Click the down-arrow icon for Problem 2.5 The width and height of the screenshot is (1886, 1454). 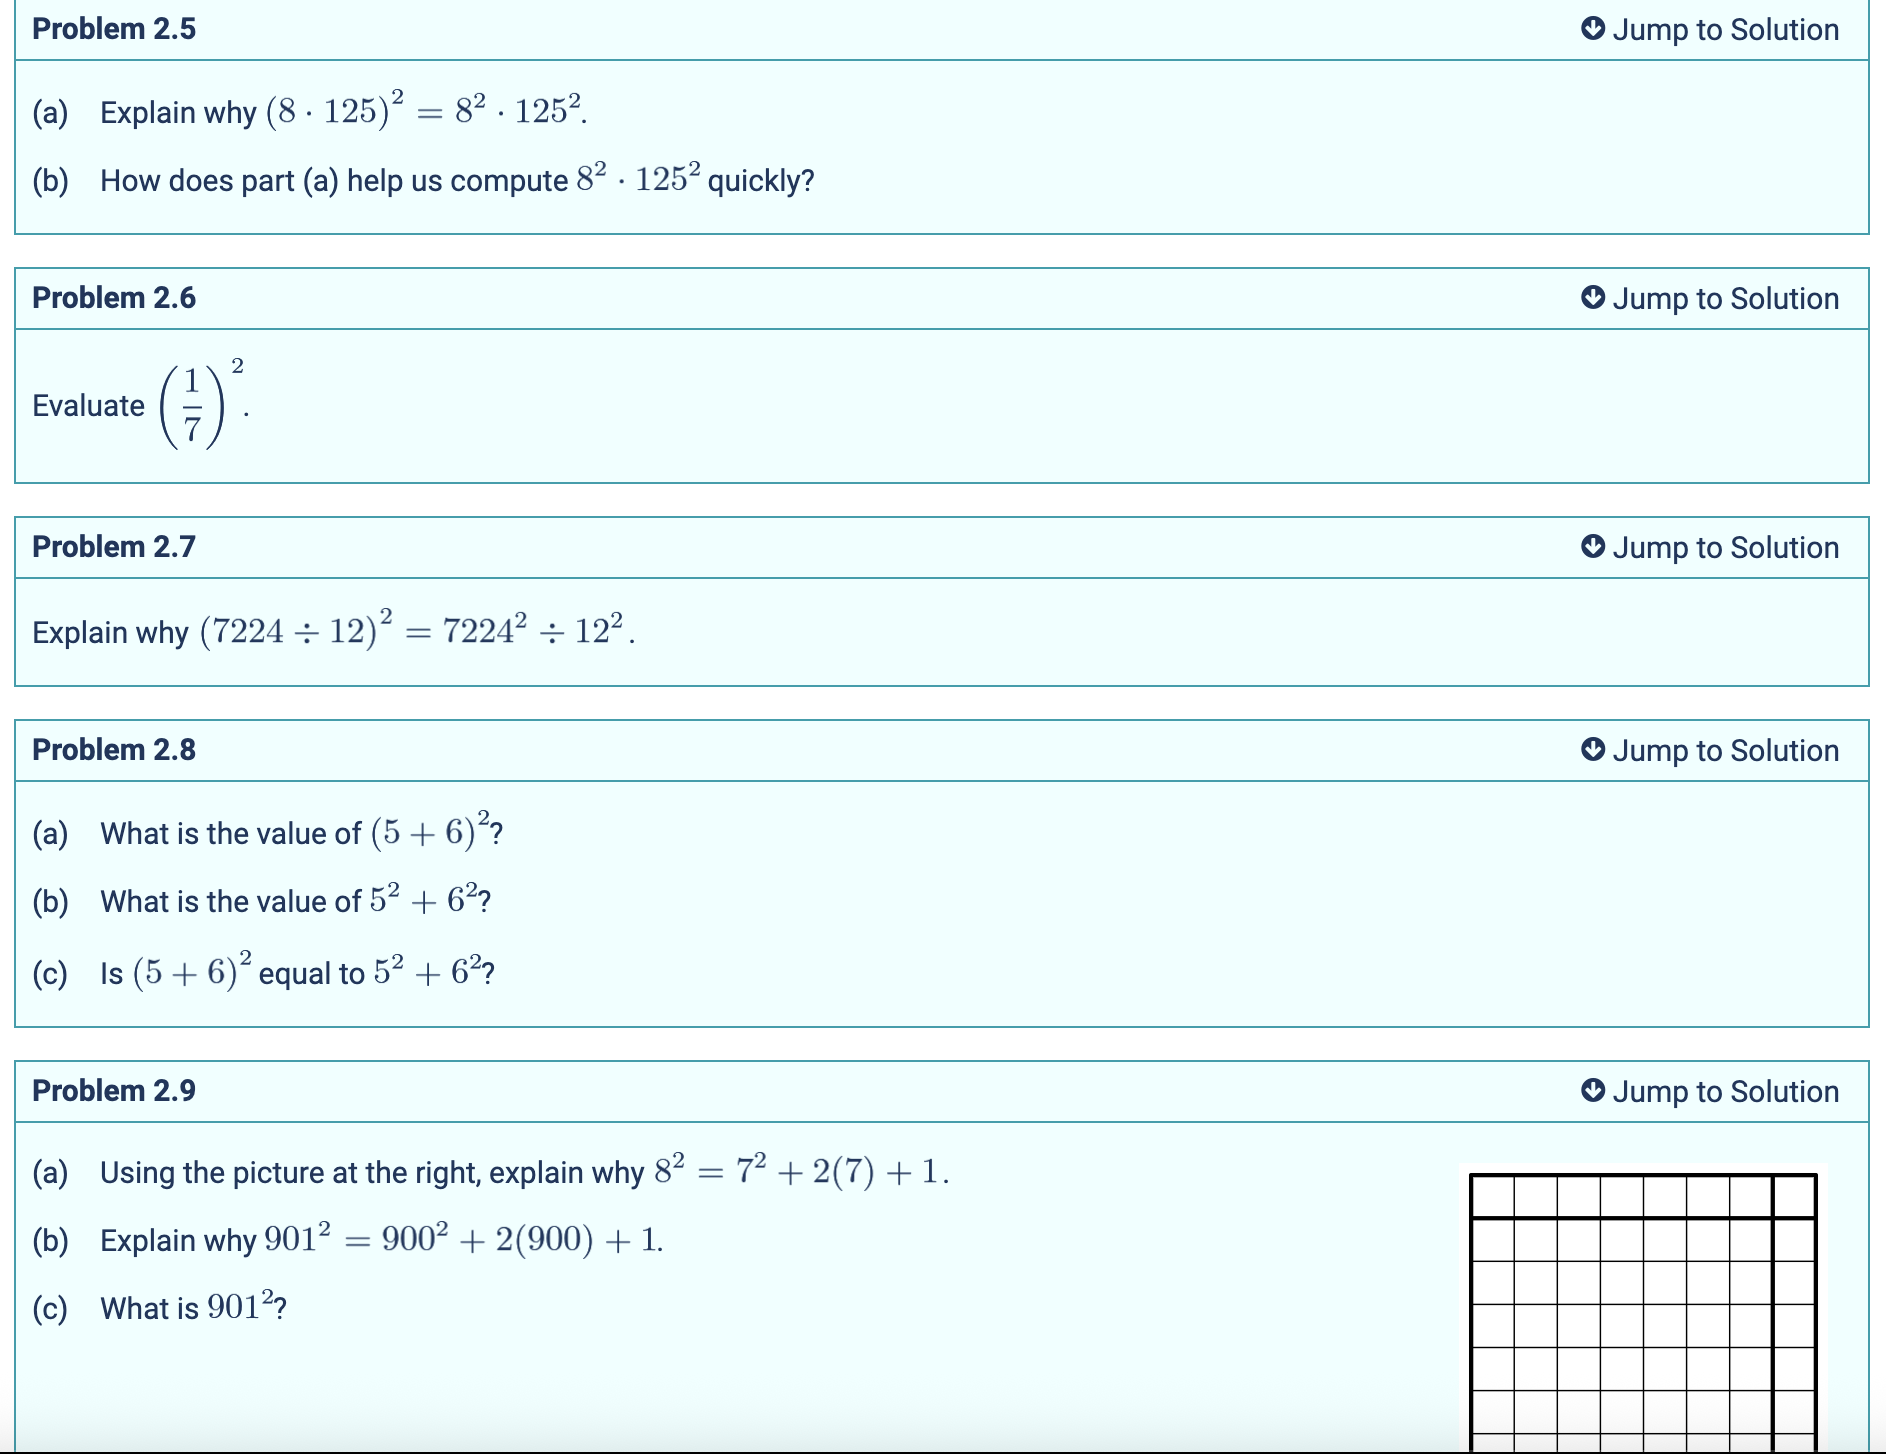coord(1593,28)
